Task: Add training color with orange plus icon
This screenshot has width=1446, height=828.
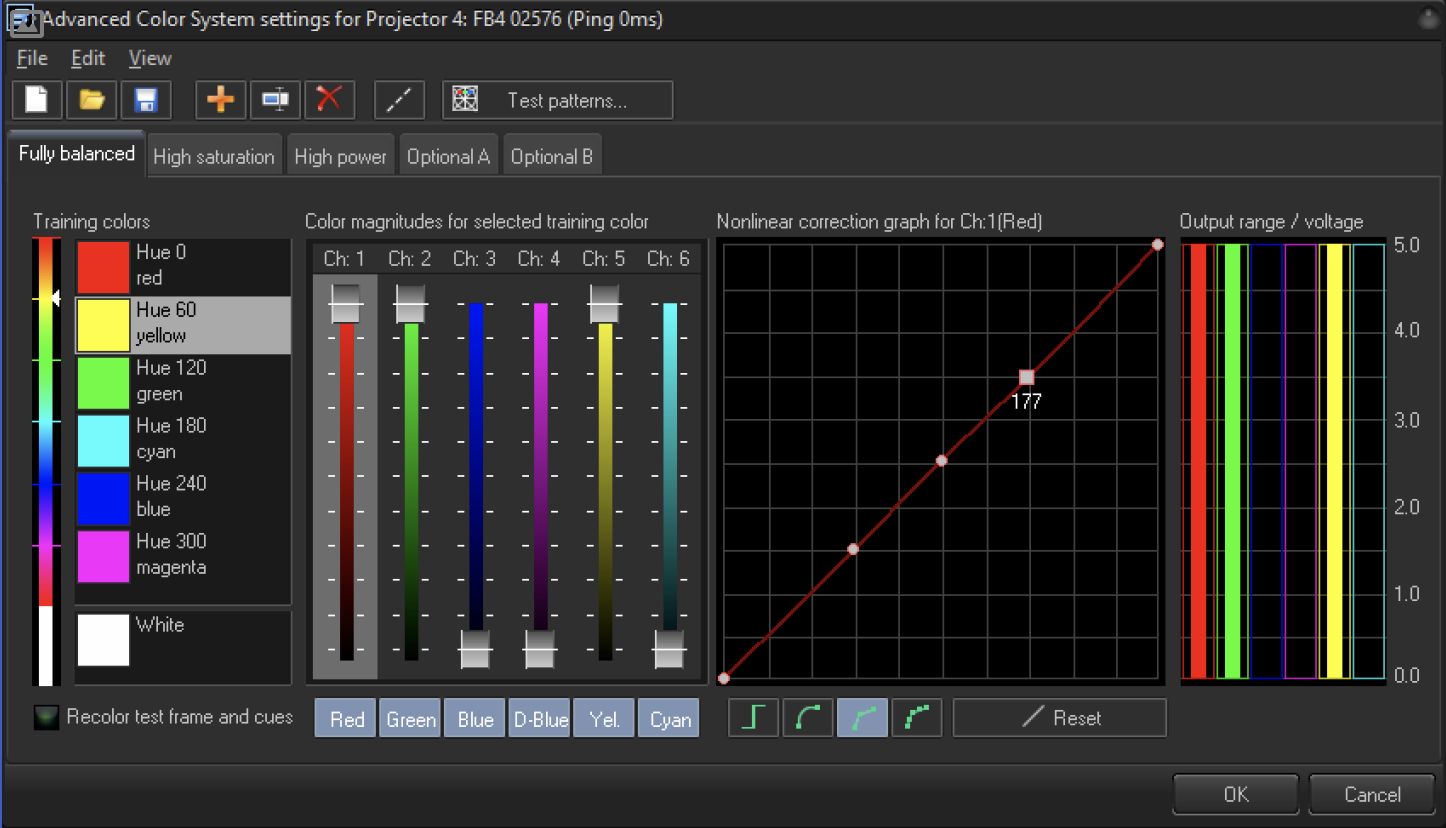Action: [x=220, y=100]
